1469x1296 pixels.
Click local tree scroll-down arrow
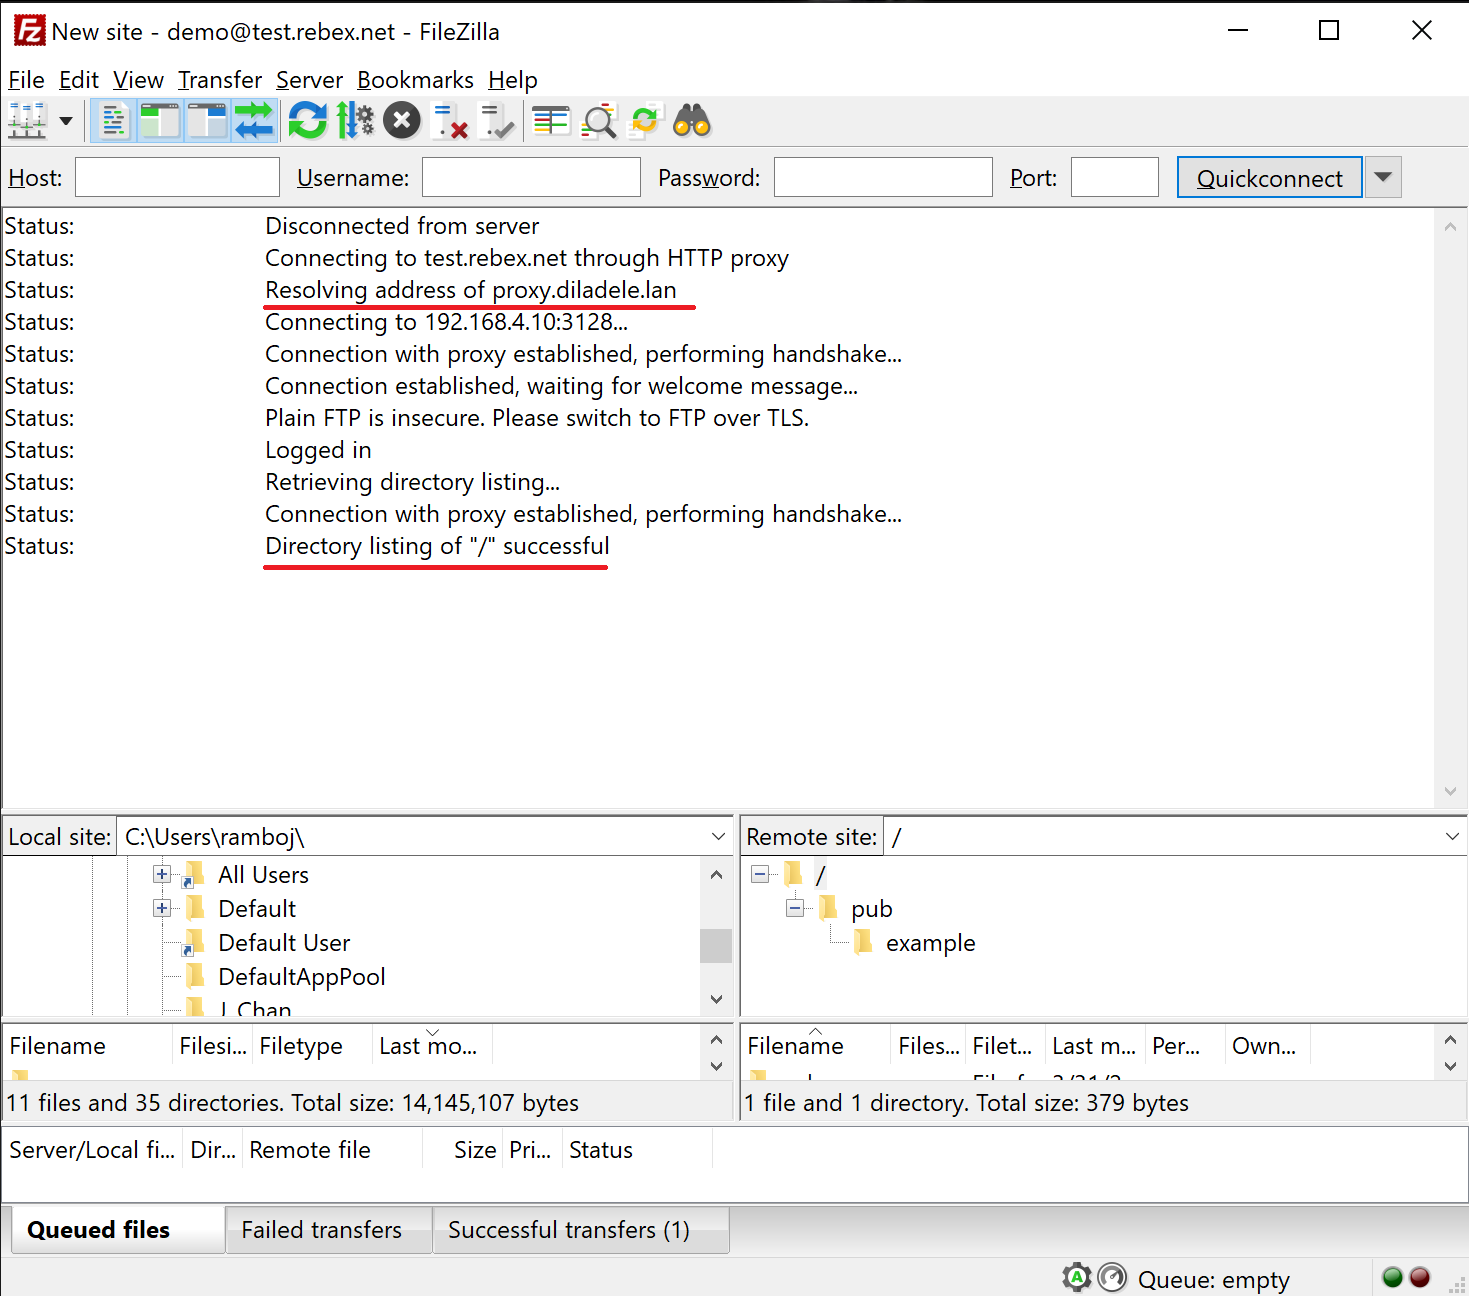[716, 999]
